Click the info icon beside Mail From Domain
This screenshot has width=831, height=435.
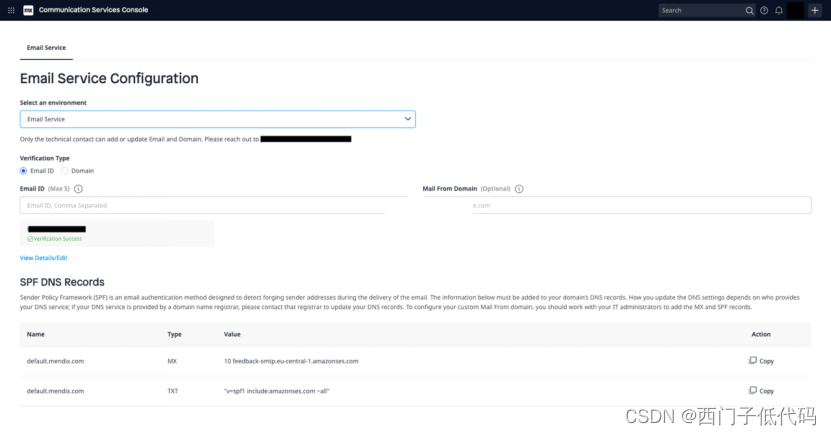(x=519, y=189)
